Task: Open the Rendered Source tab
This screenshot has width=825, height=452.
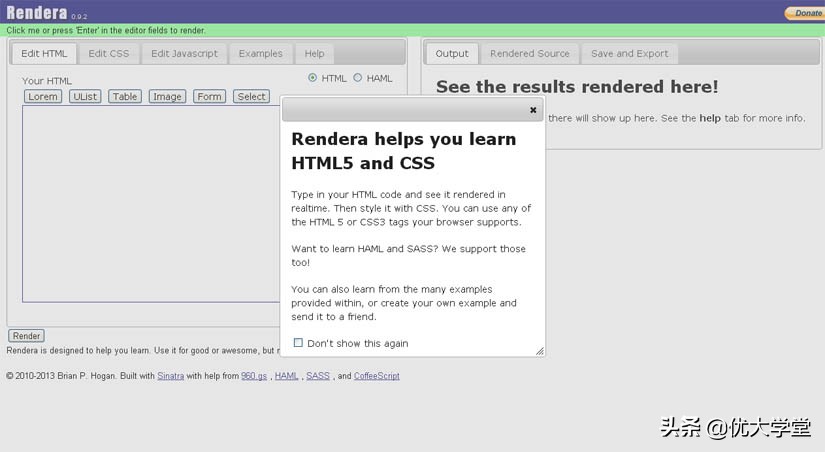Action: point(530,54)
